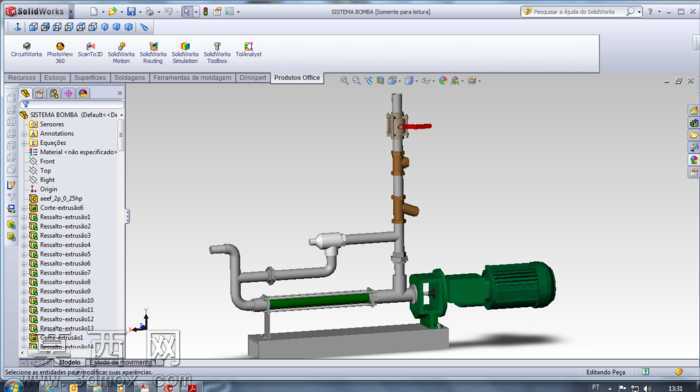Image resolution: width=700 pixels, height=392 pixels.
Task: Click the Windows Start button
Action: [13, 387]
